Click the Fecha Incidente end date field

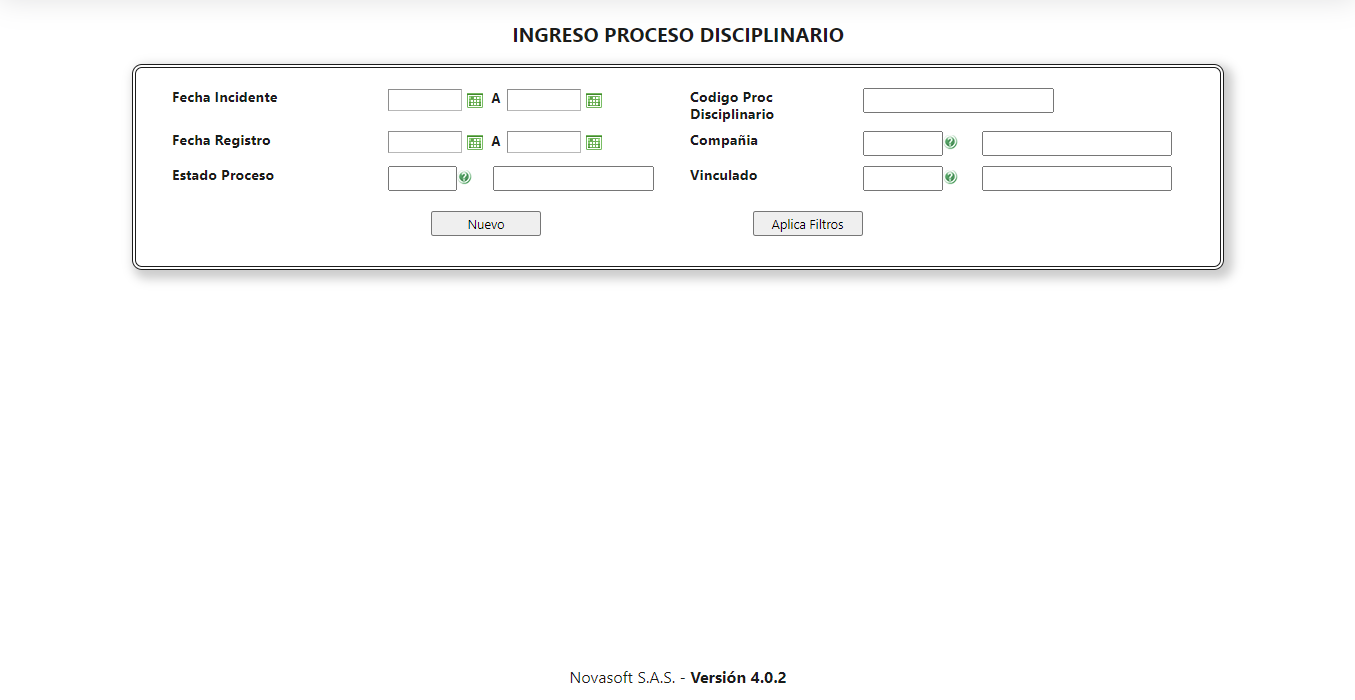544,99
